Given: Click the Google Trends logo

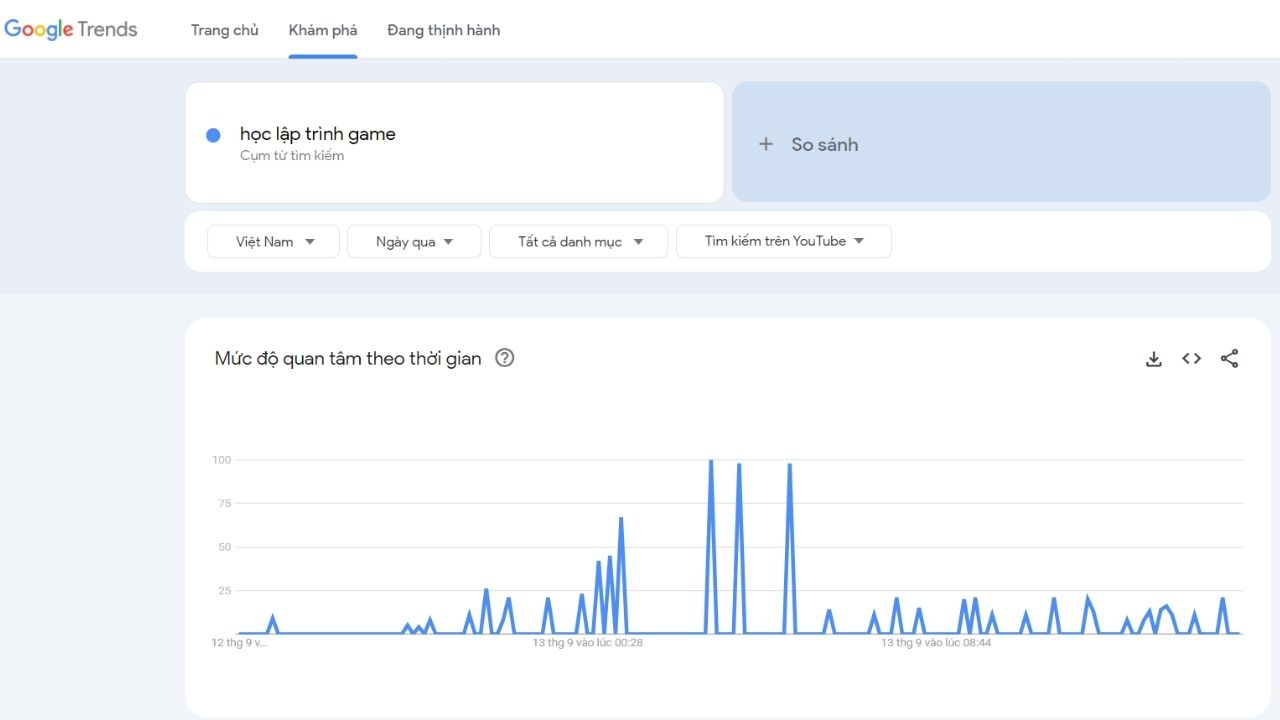Looking at the screenshot, I should (x=70, y=29).
